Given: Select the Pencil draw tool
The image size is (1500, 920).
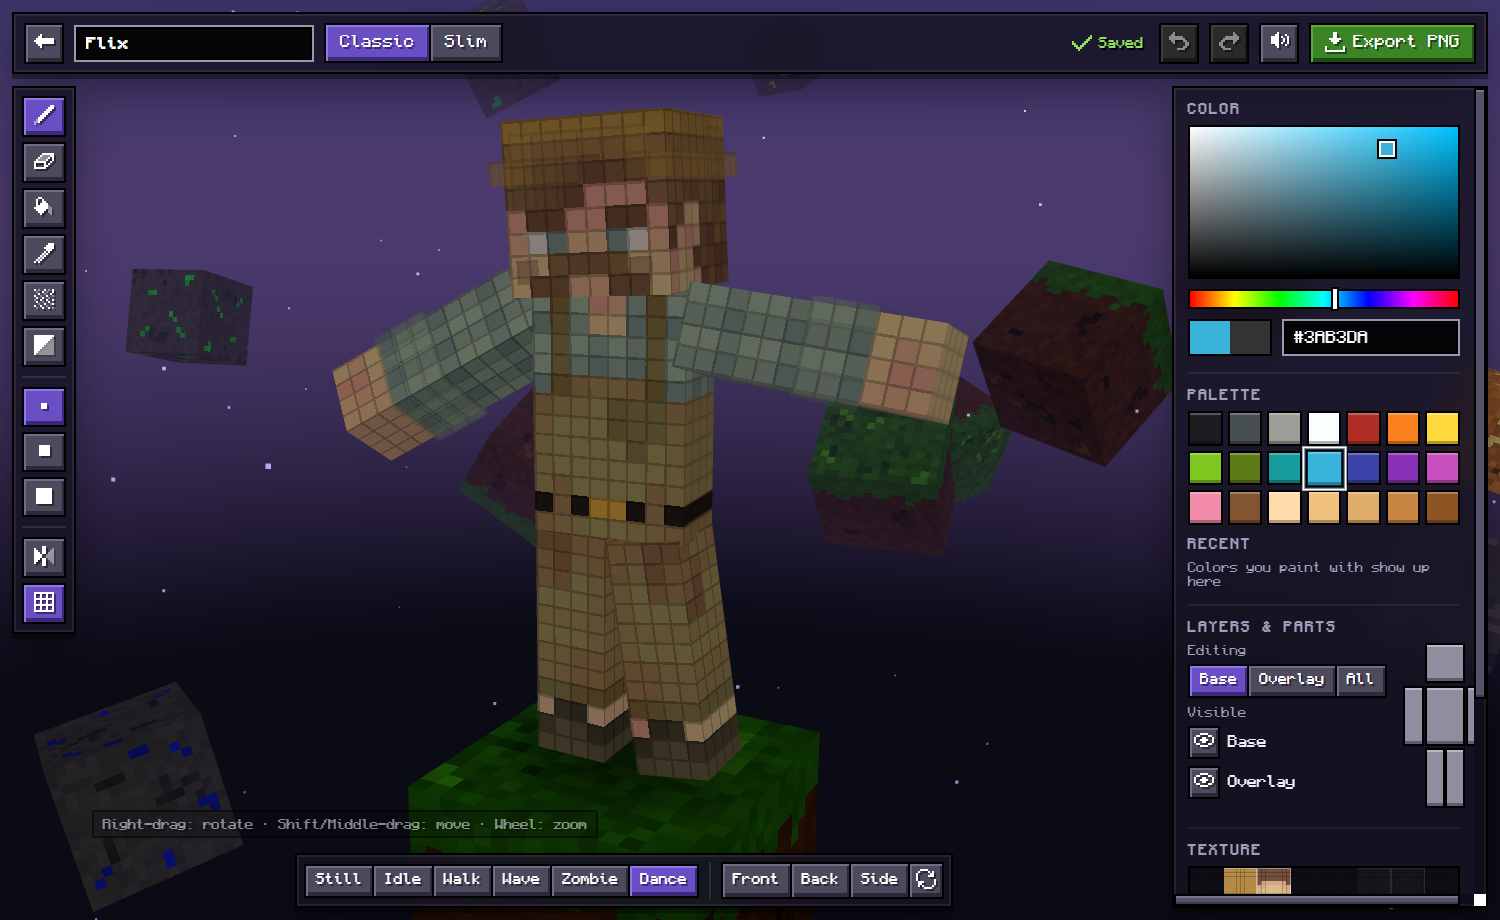Looking at the screenshot, I should coord(44,116).
